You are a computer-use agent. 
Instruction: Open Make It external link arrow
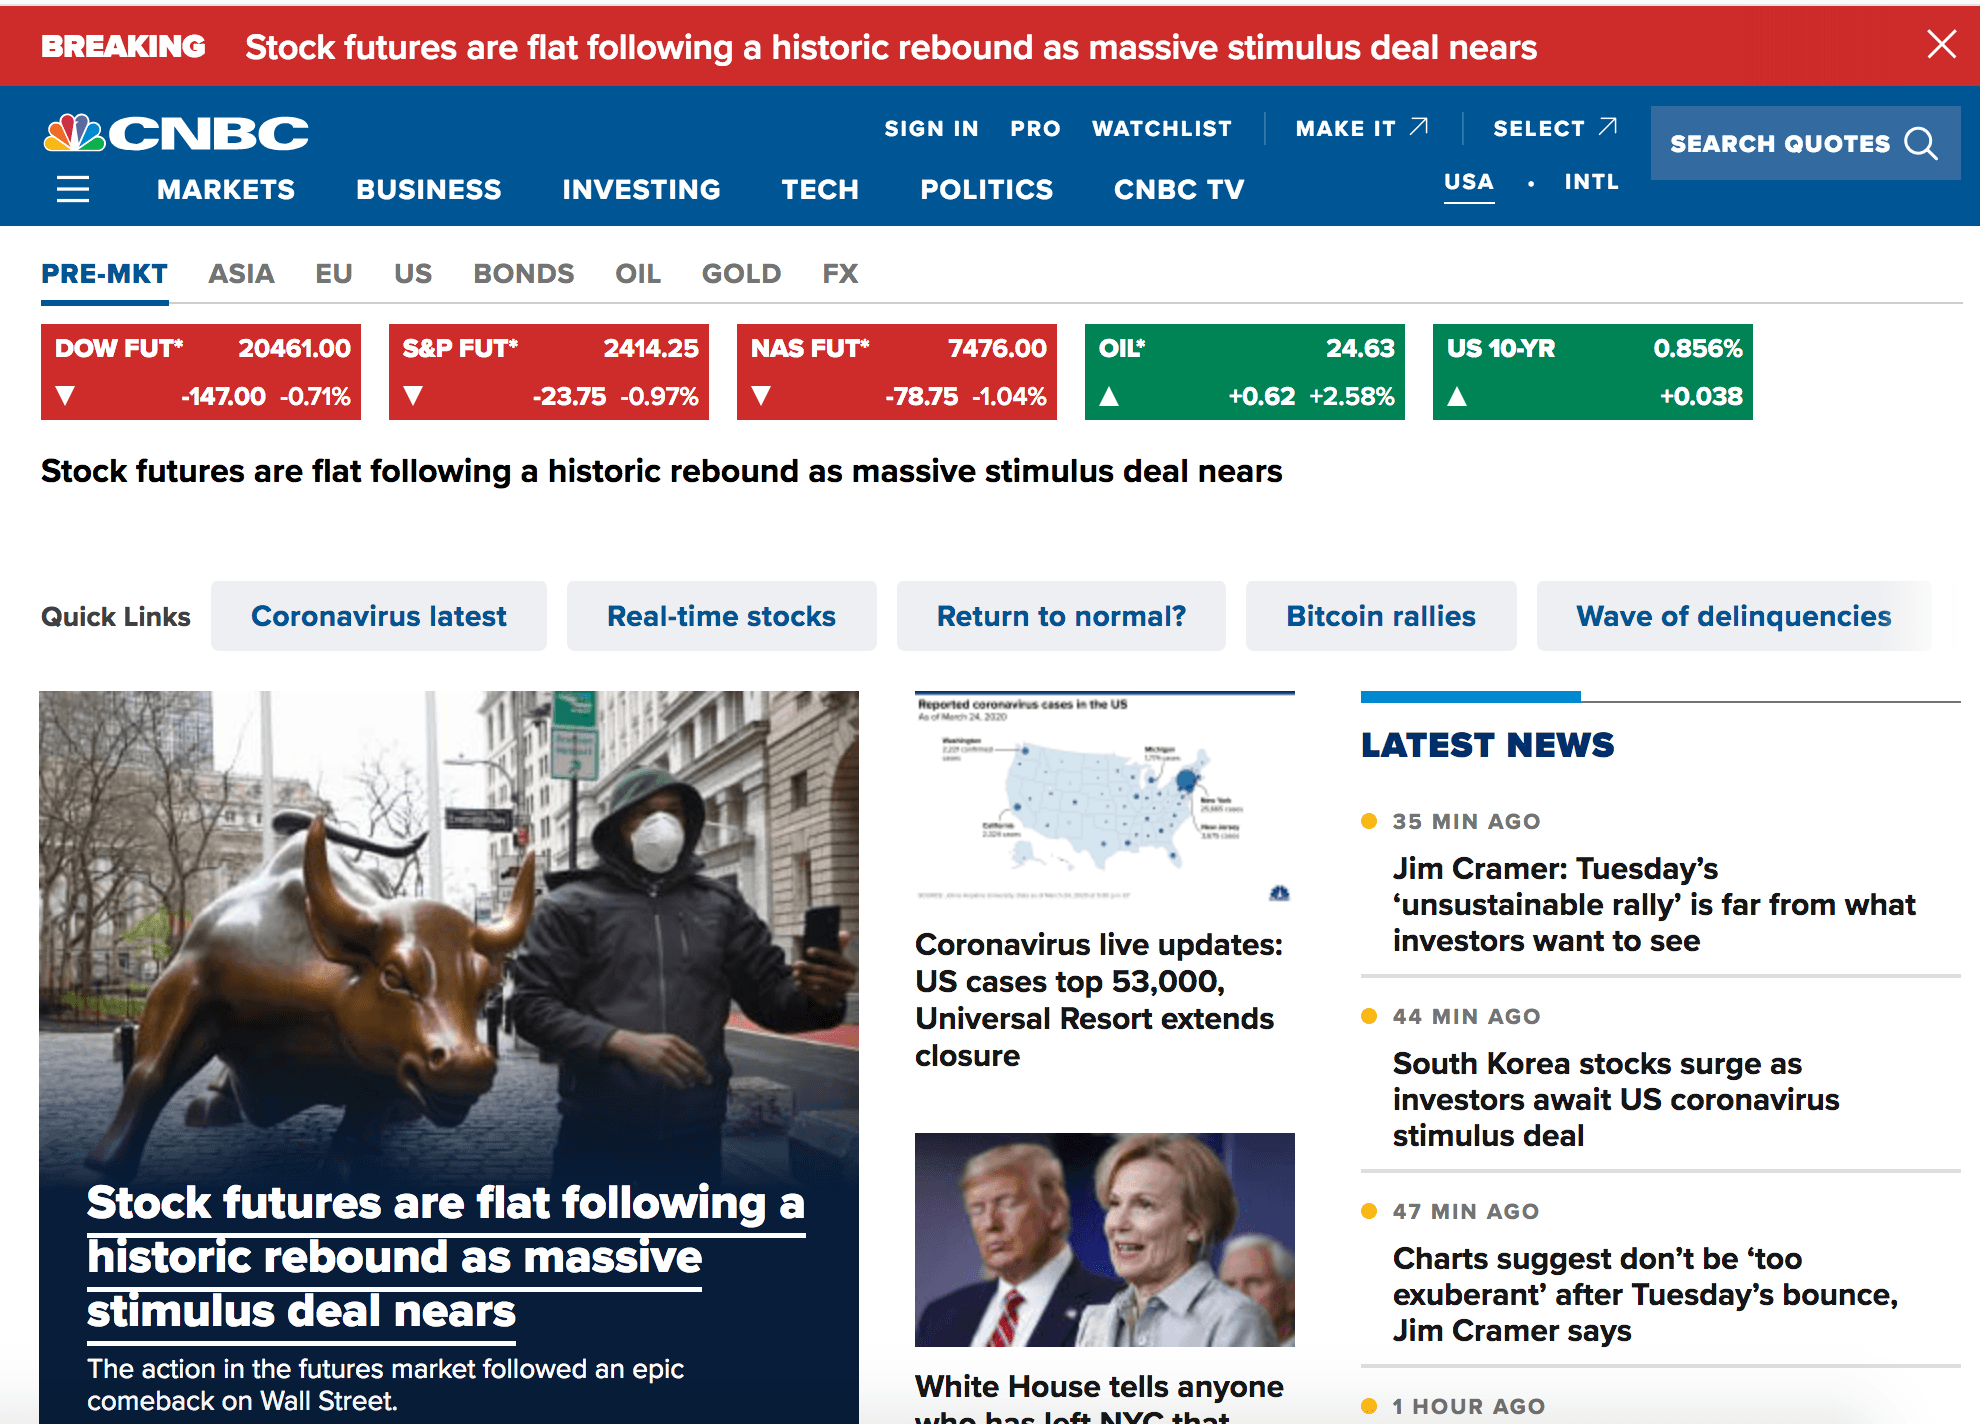(x=1418, y=127)
